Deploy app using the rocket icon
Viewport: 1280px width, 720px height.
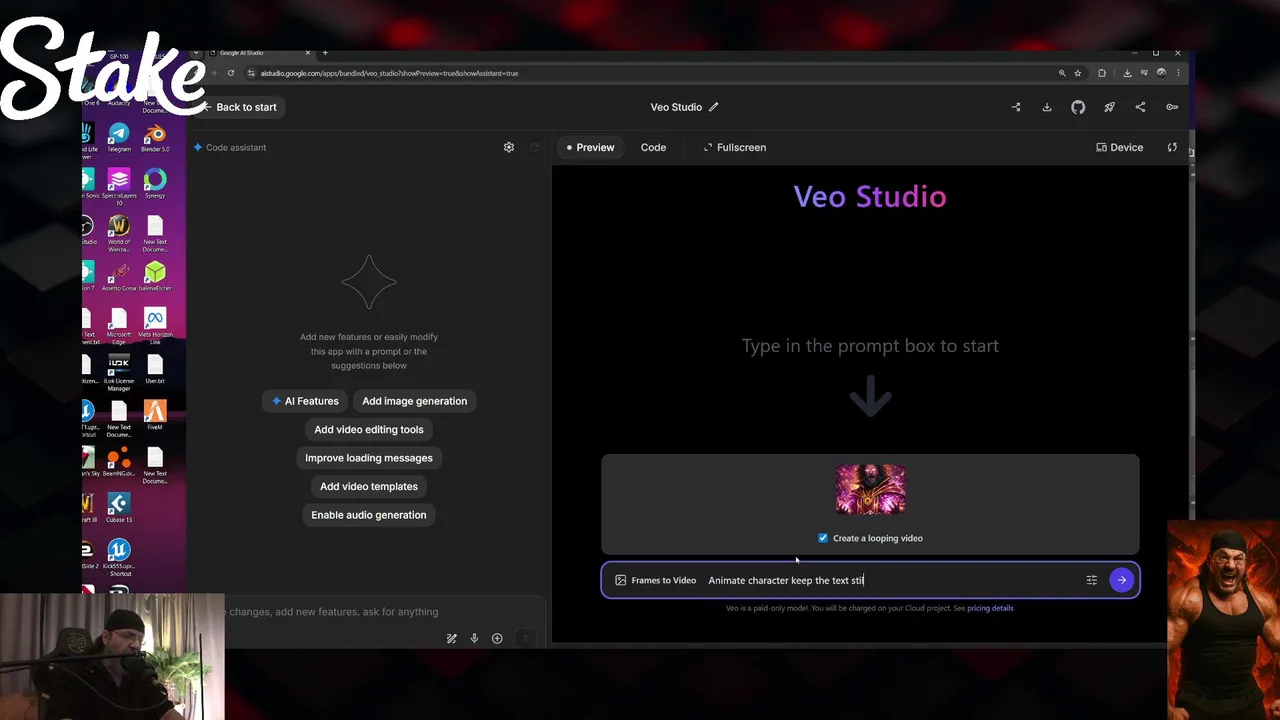1109,107
